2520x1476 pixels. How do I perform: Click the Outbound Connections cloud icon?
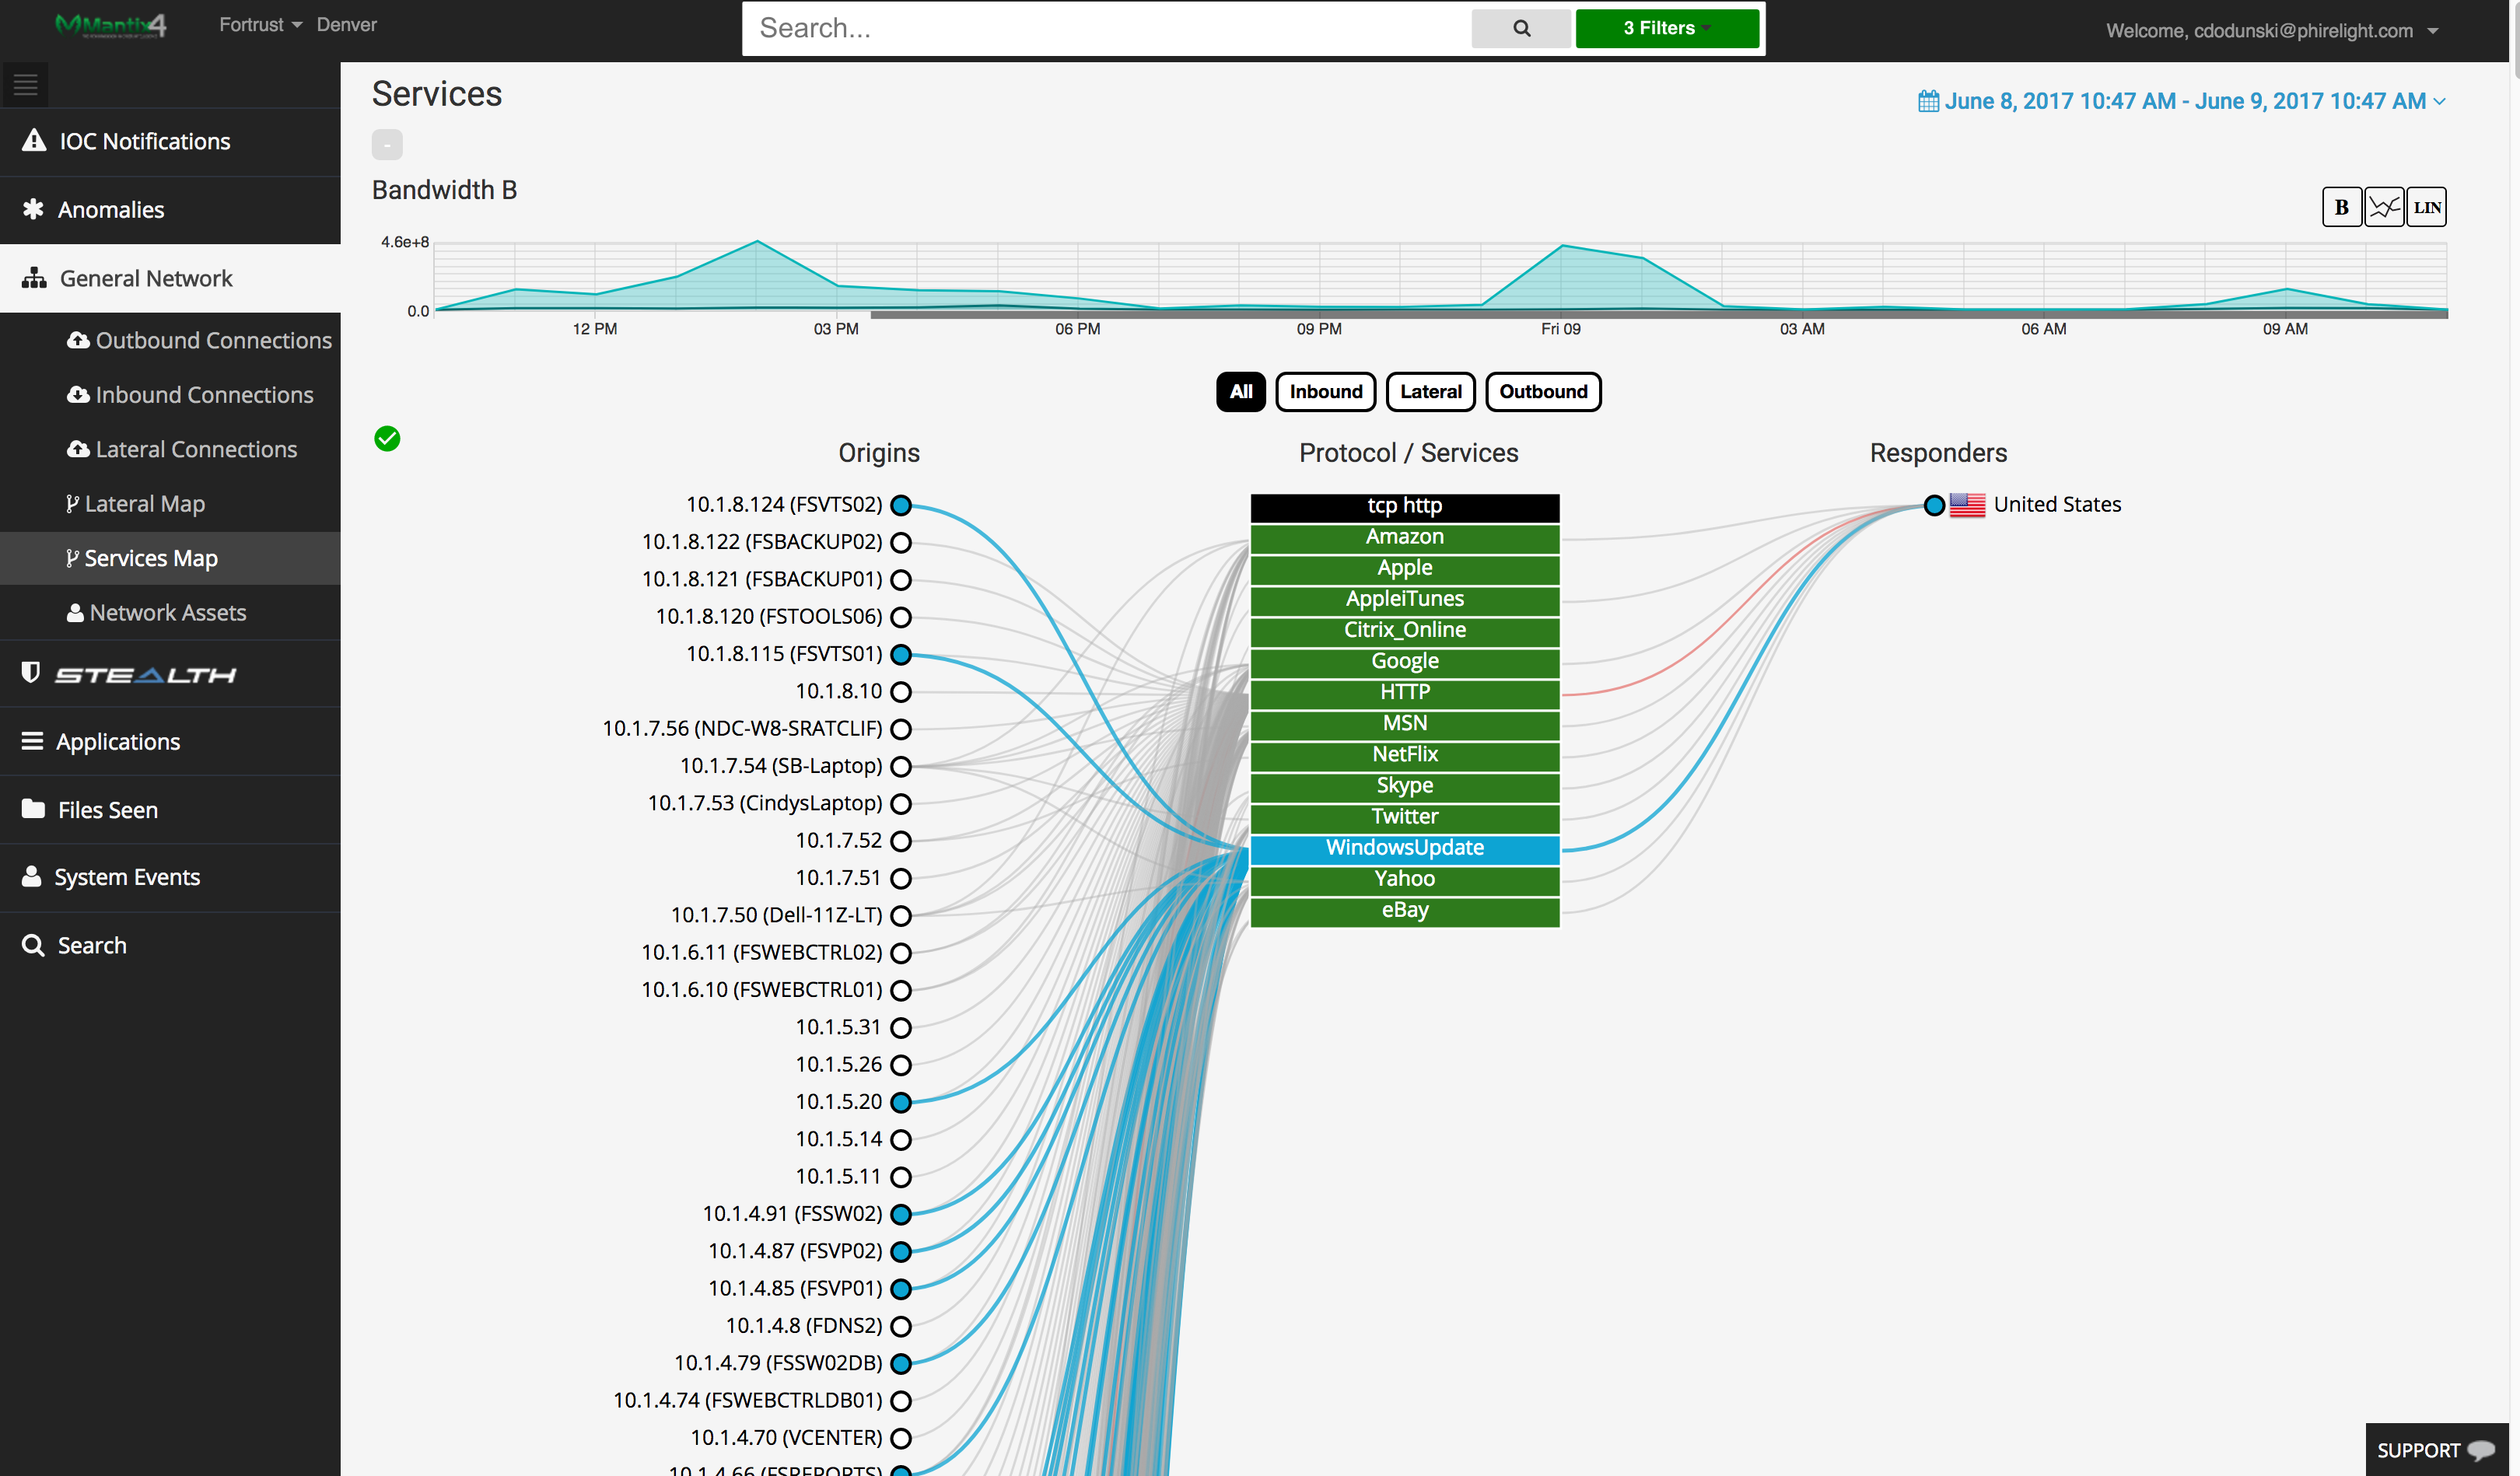coord(78,340)
